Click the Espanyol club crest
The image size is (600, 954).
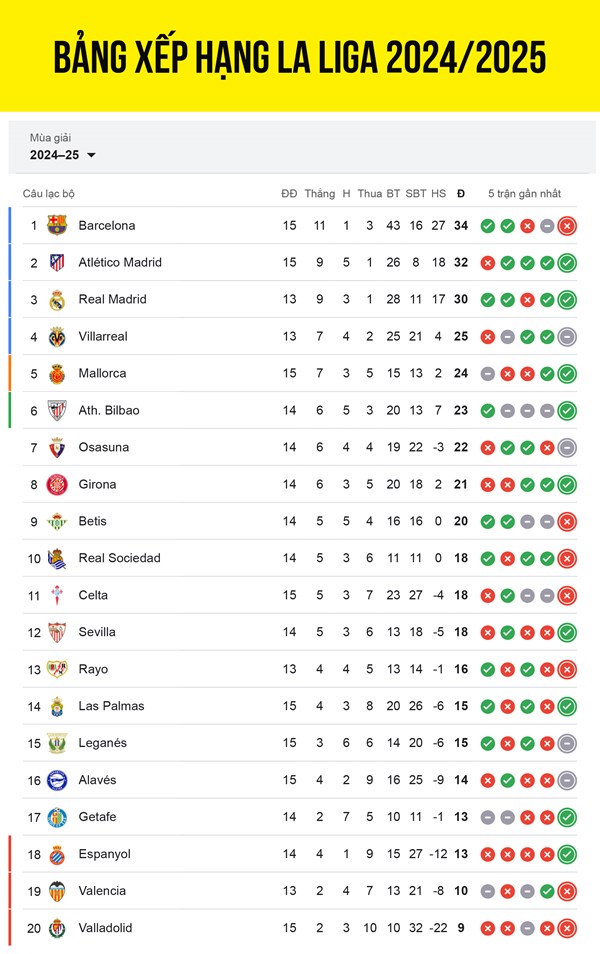[x=57, y=854]
